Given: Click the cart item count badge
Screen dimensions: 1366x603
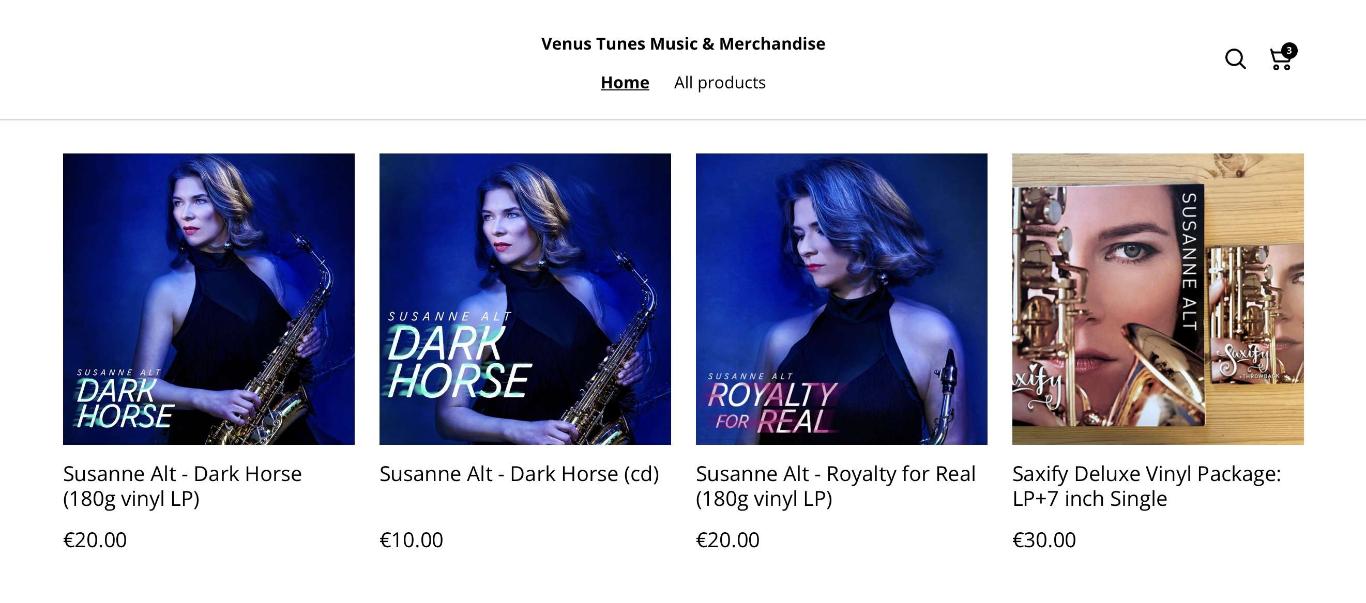Looking at the screenshot, I should click(x=1289, y=50).
